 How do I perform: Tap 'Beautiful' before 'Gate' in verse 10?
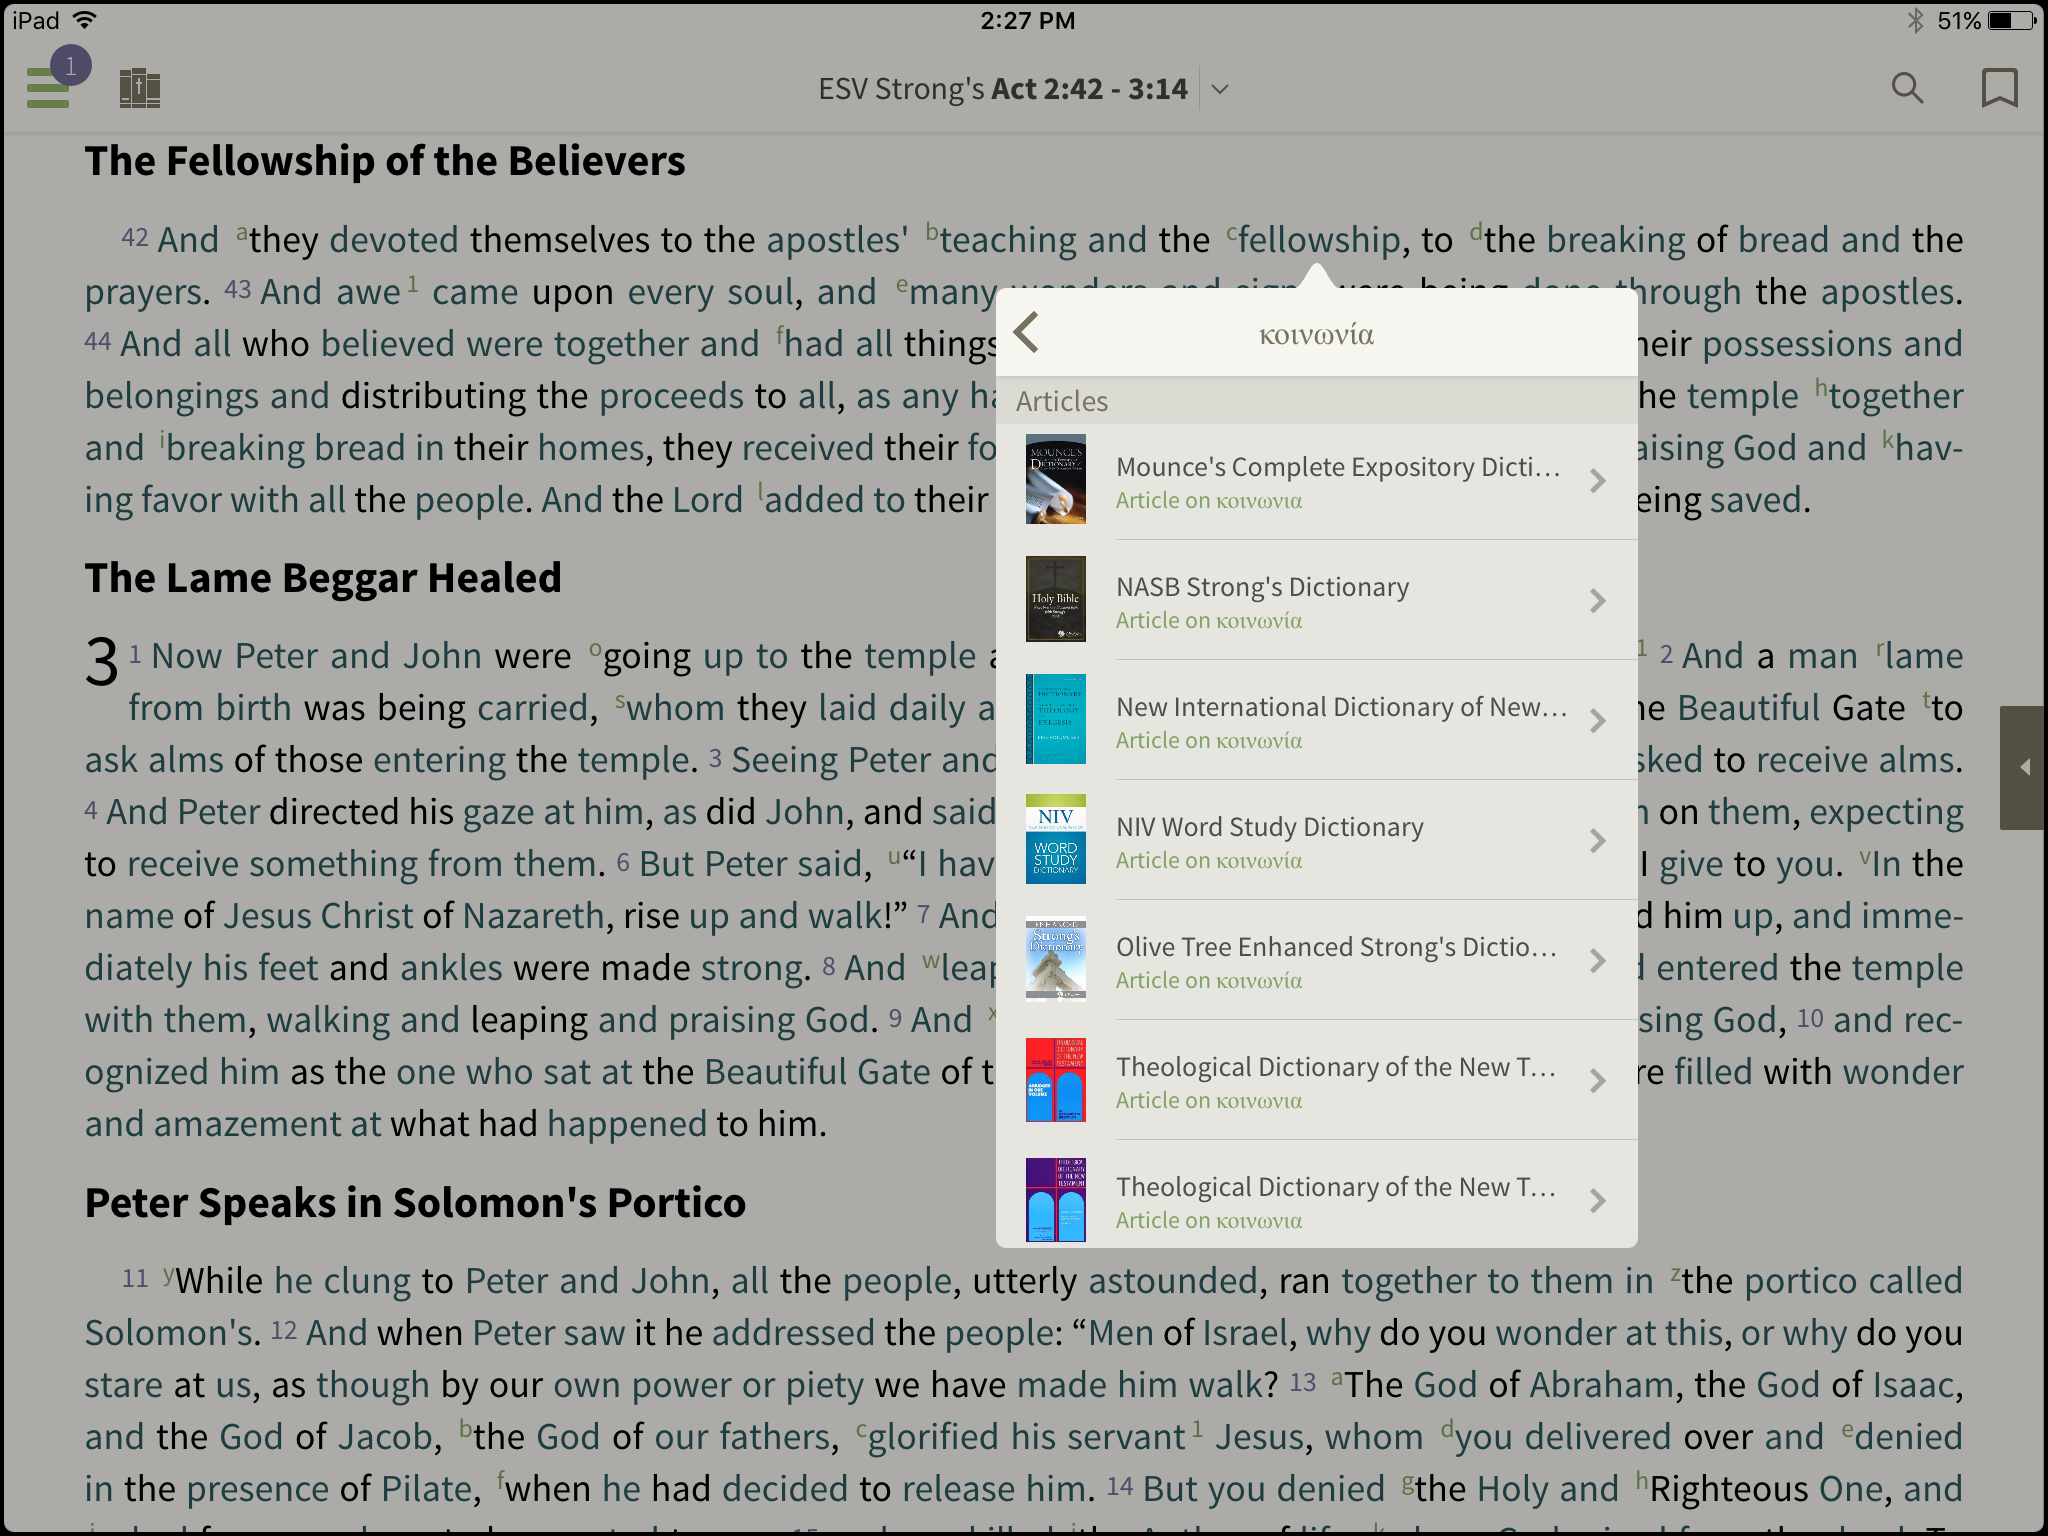(x=775, y=1072)
